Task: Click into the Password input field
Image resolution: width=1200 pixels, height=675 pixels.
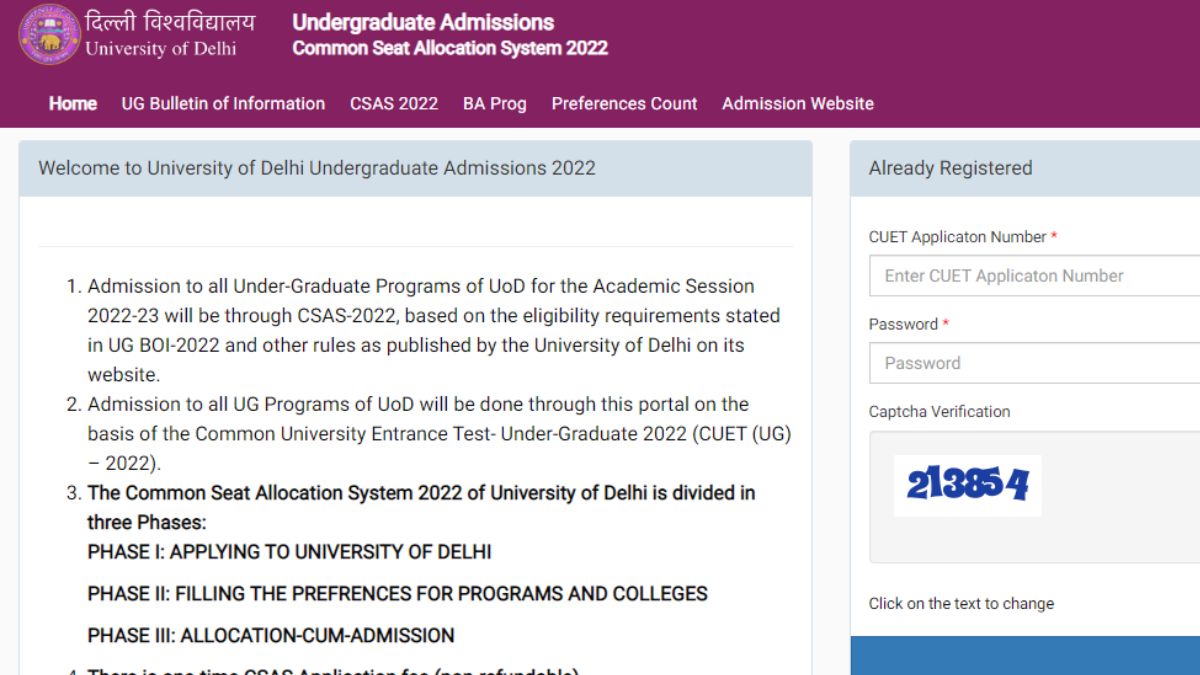Action: (1035, 363)
